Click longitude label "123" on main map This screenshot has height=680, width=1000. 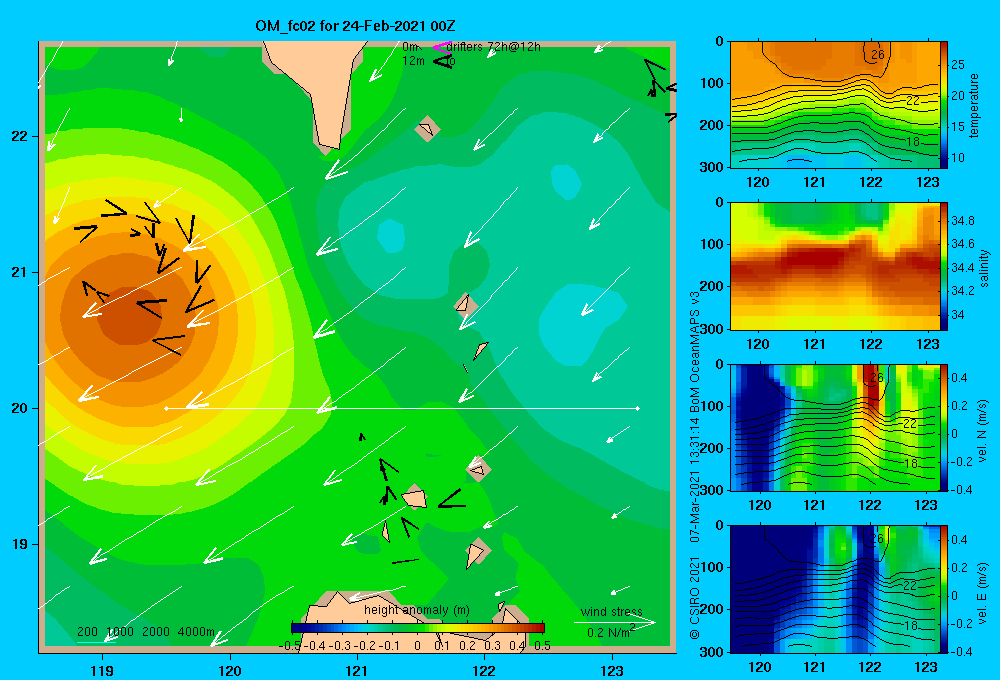(612, 670)
